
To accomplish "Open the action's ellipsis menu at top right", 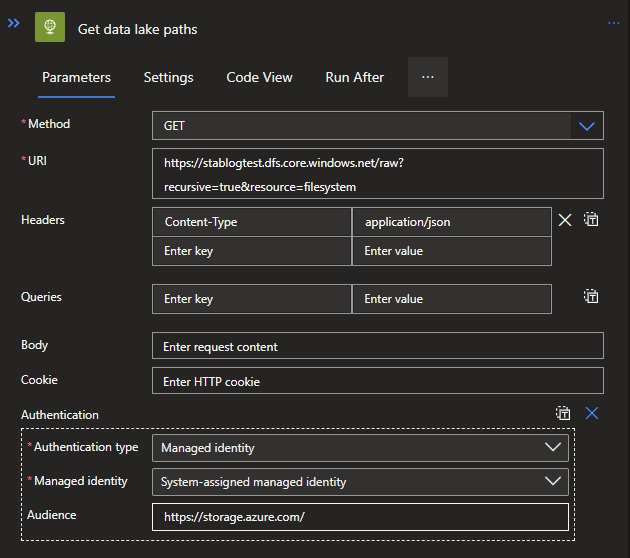I will pyautogui.click(x=613, y=22).
